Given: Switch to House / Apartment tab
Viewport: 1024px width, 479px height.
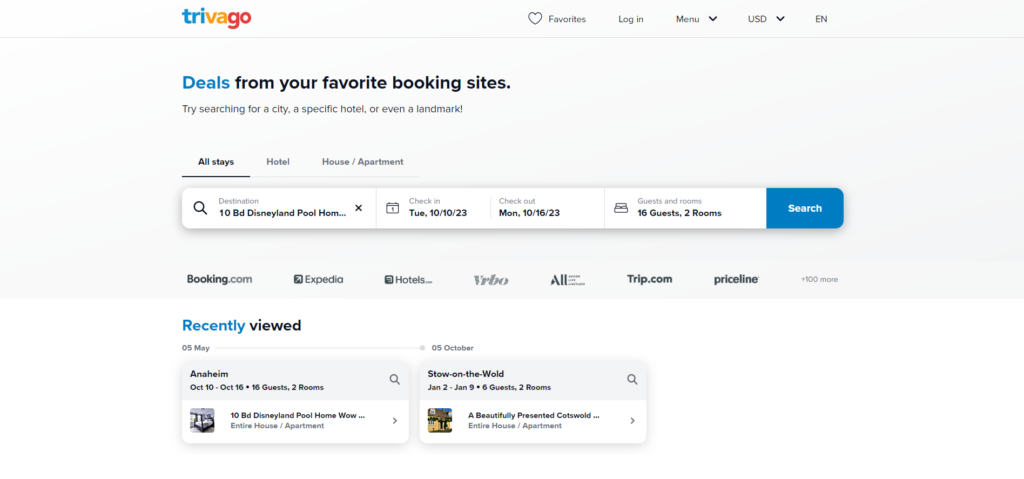Looking at the screenshot, I should (362, 162).
